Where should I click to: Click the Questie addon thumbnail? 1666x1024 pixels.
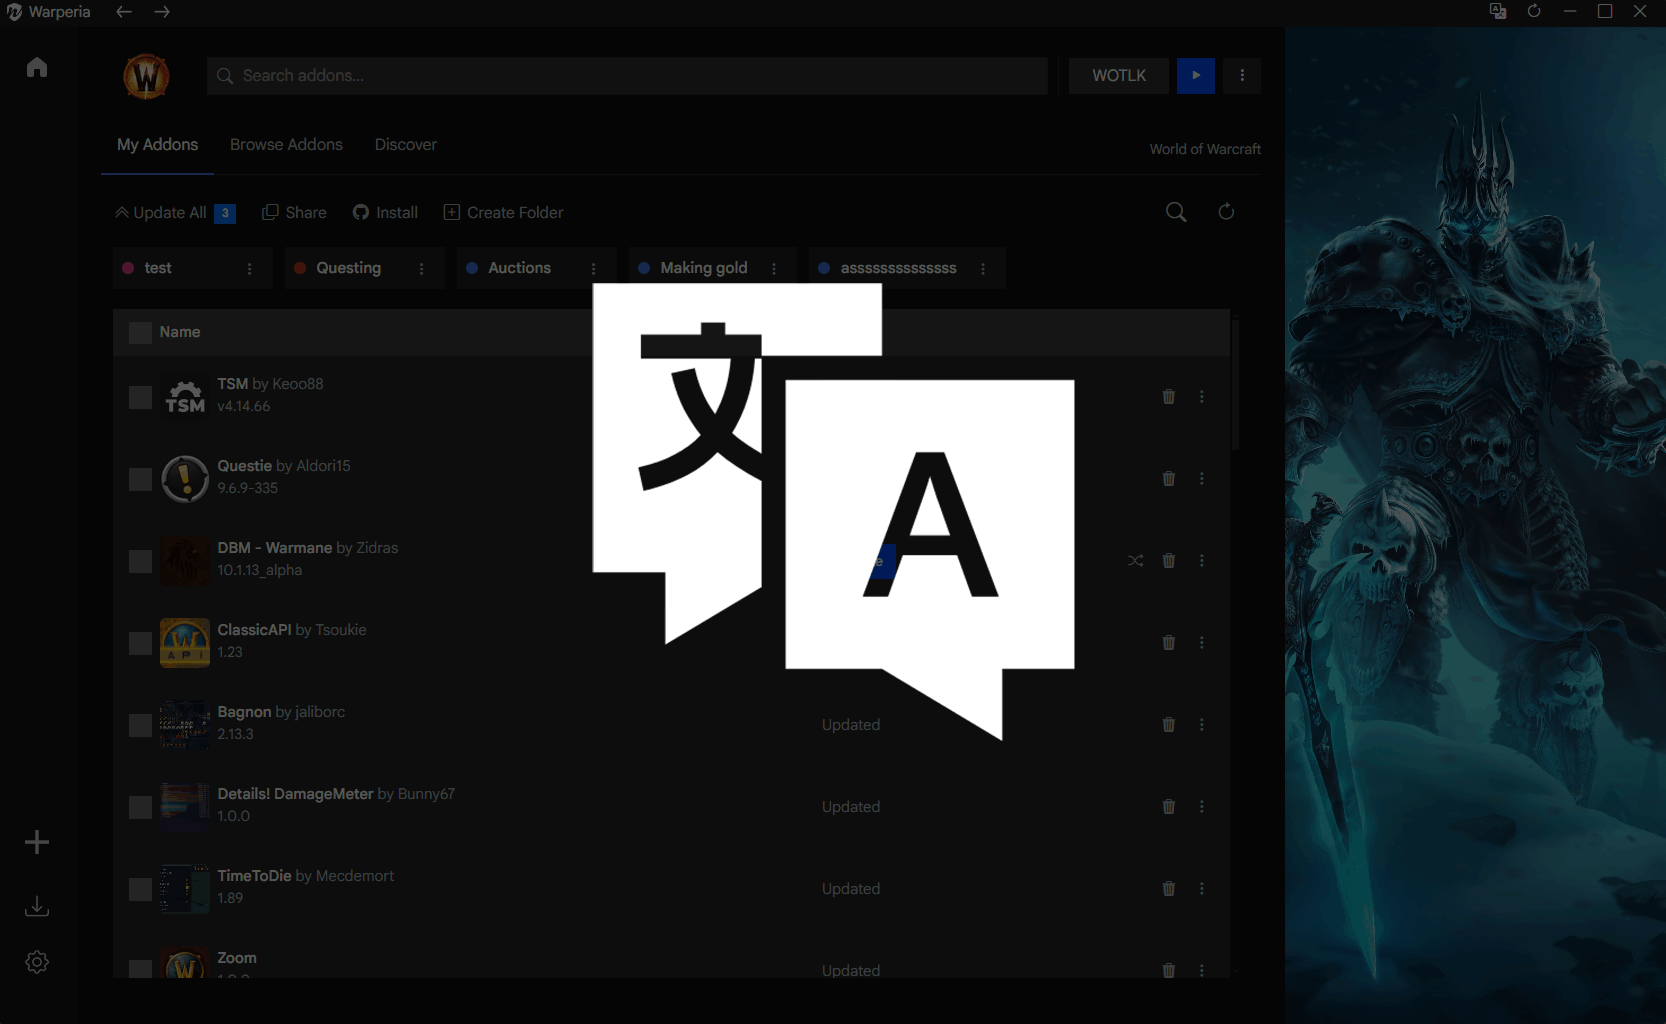click(185, 479)
